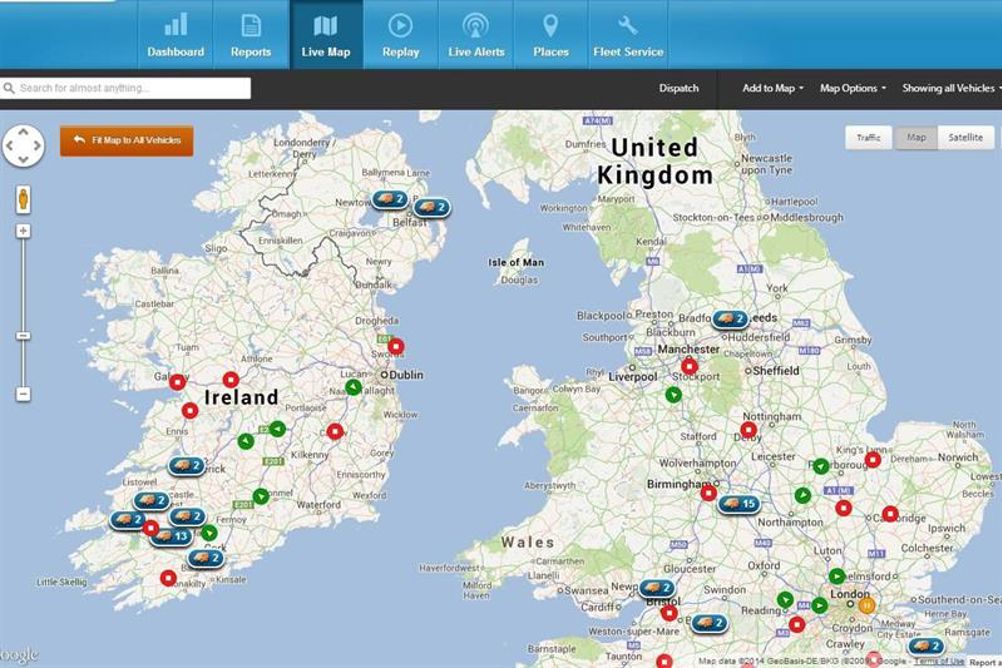The image size is (1002, 668).
Task: Click the zoom slider handle
Action: pos(23,336)
